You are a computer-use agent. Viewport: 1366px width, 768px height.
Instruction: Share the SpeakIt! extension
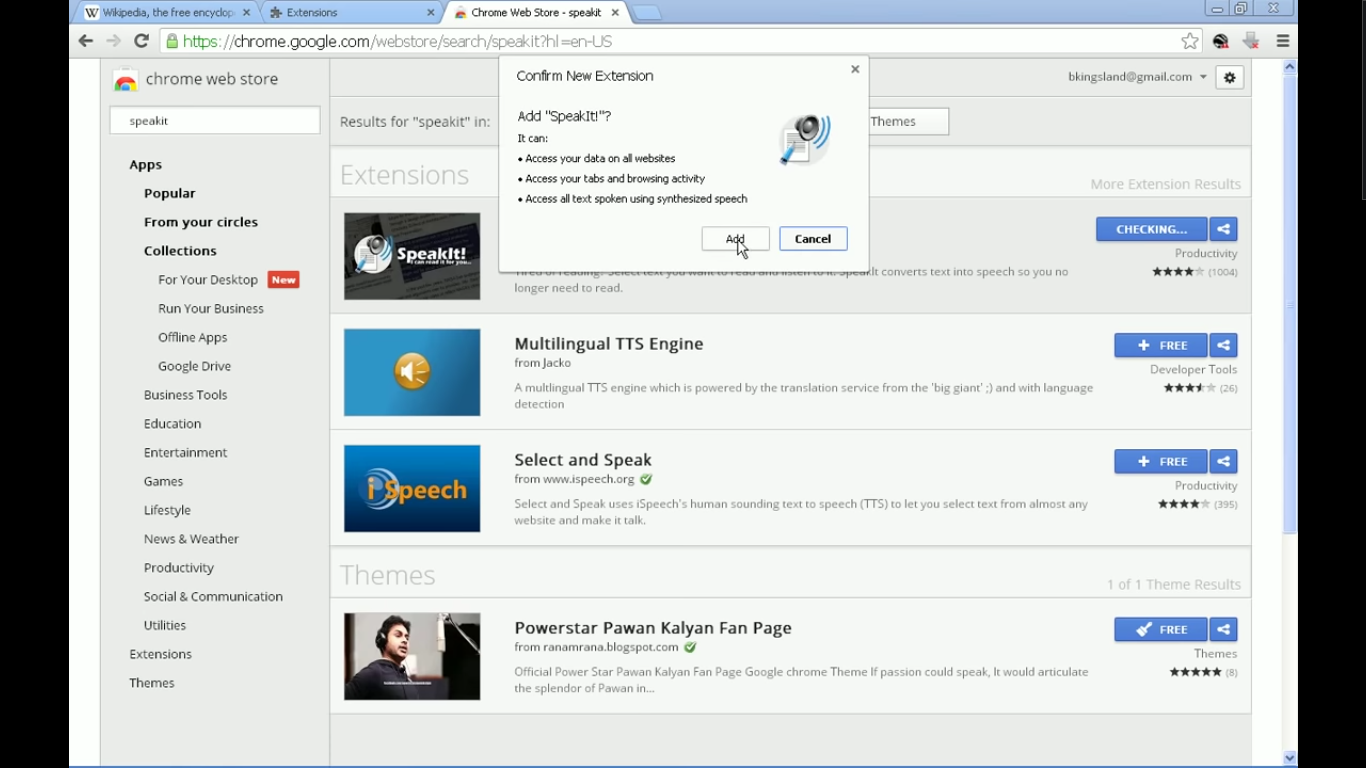point(1223,229)
